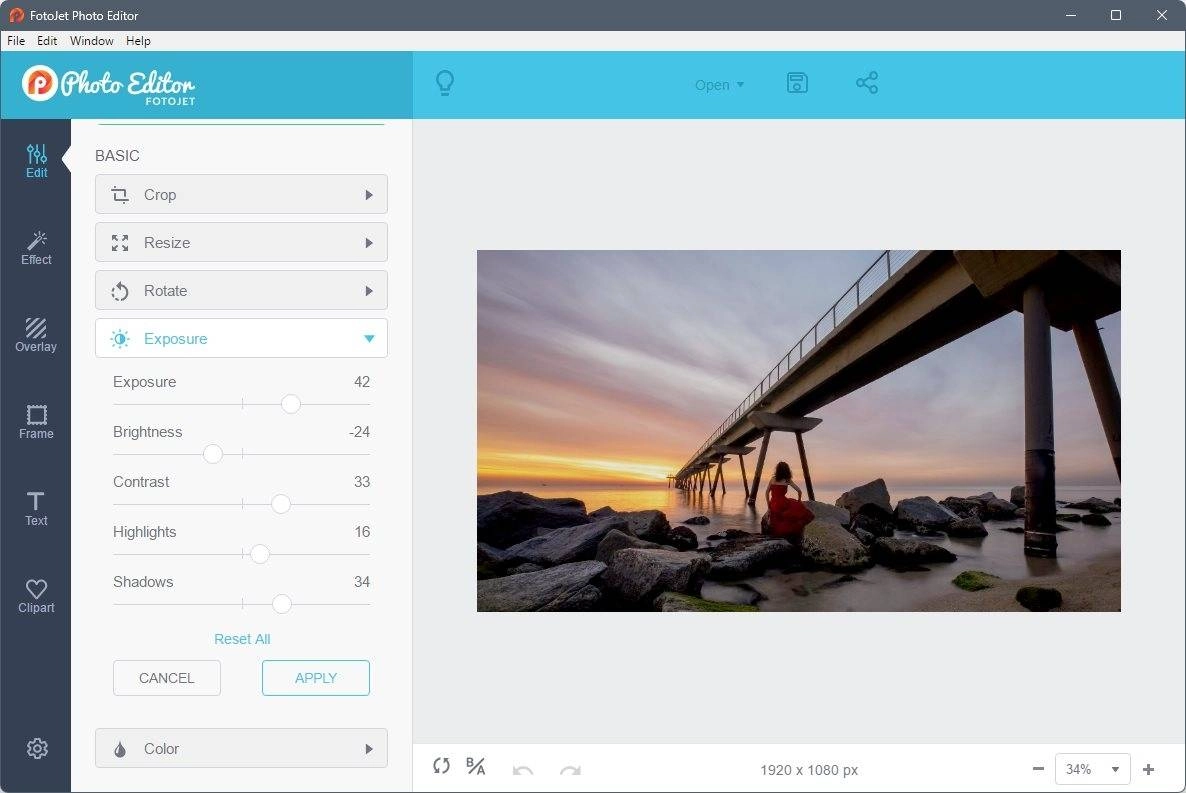Click the pier sunset photo on canvas
The height and width of the screenshot is (793, 1186).
pos(799,431)
